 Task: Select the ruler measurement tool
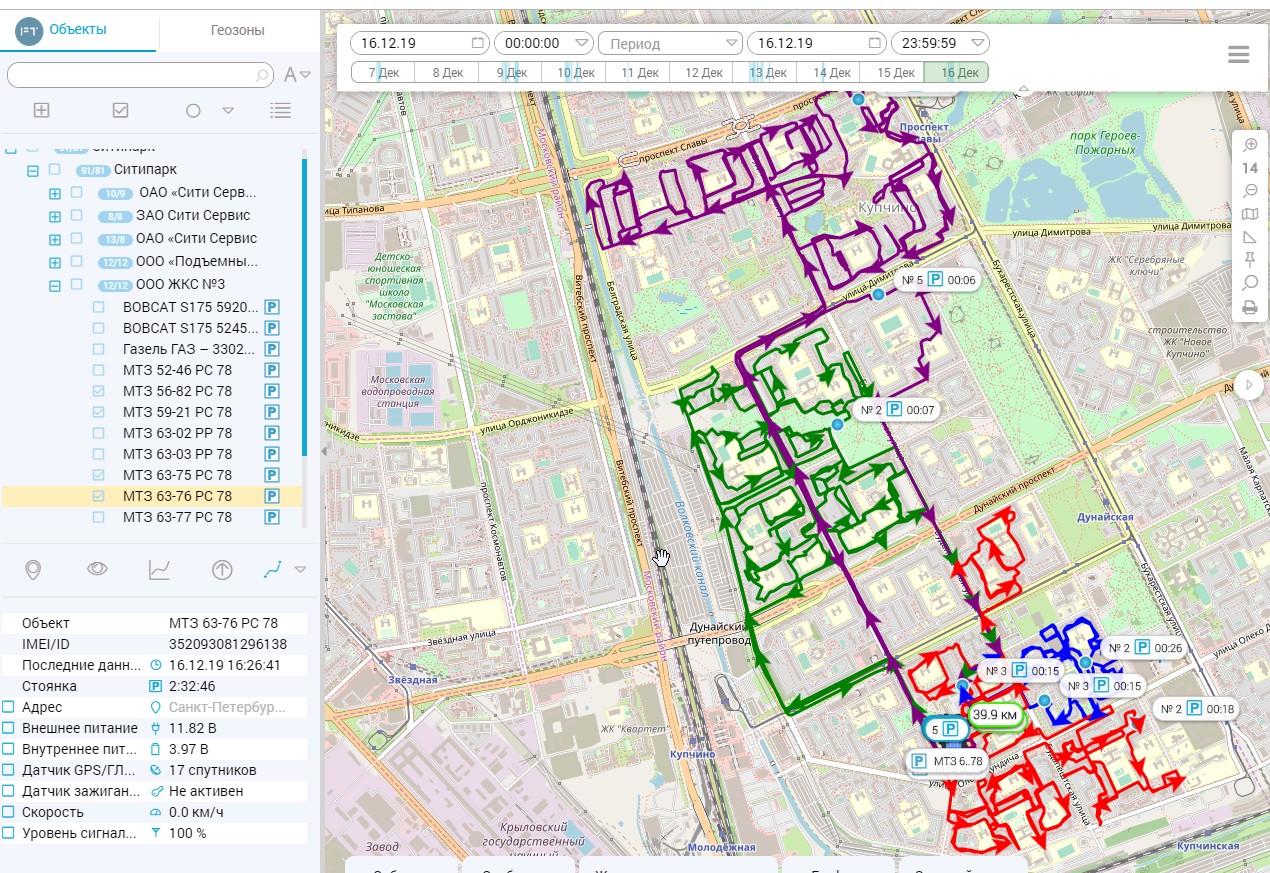(1249, 237)
